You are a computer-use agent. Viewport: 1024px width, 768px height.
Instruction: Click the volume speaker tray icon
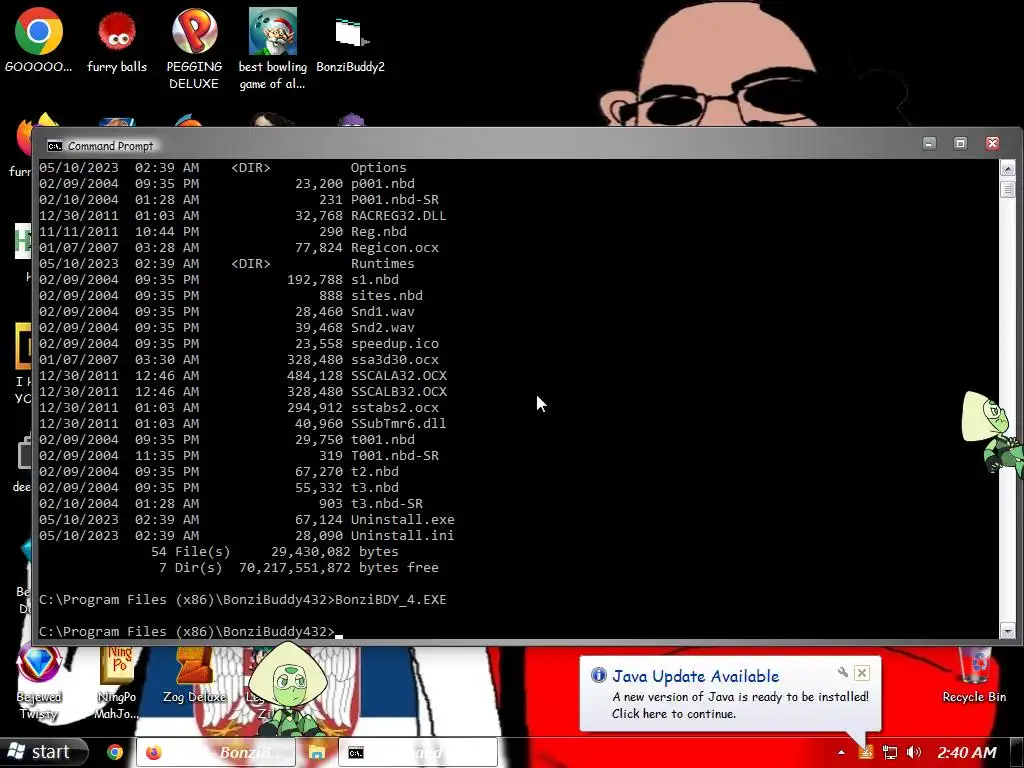pyautogui.click(x=914, y=752)
